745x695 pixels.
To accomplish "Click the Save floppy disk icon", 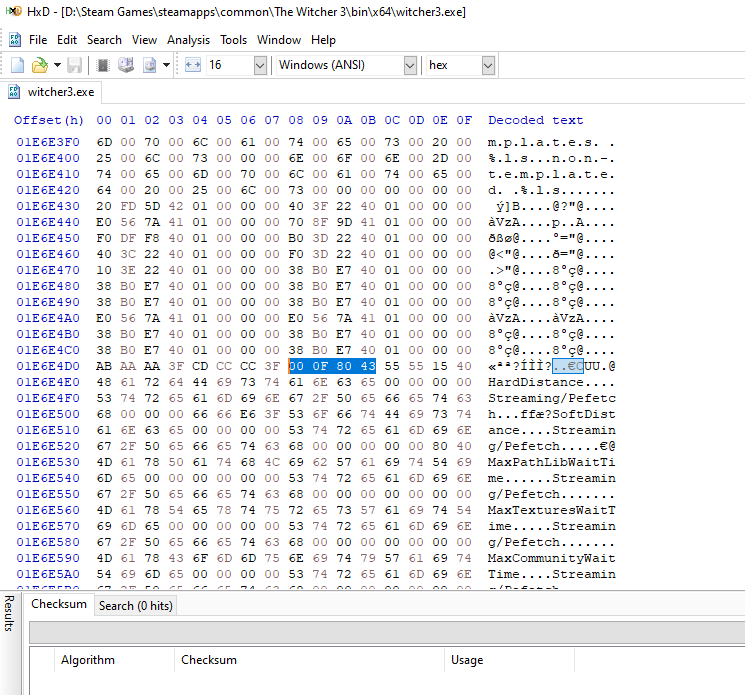I will (x=74, y=65).
